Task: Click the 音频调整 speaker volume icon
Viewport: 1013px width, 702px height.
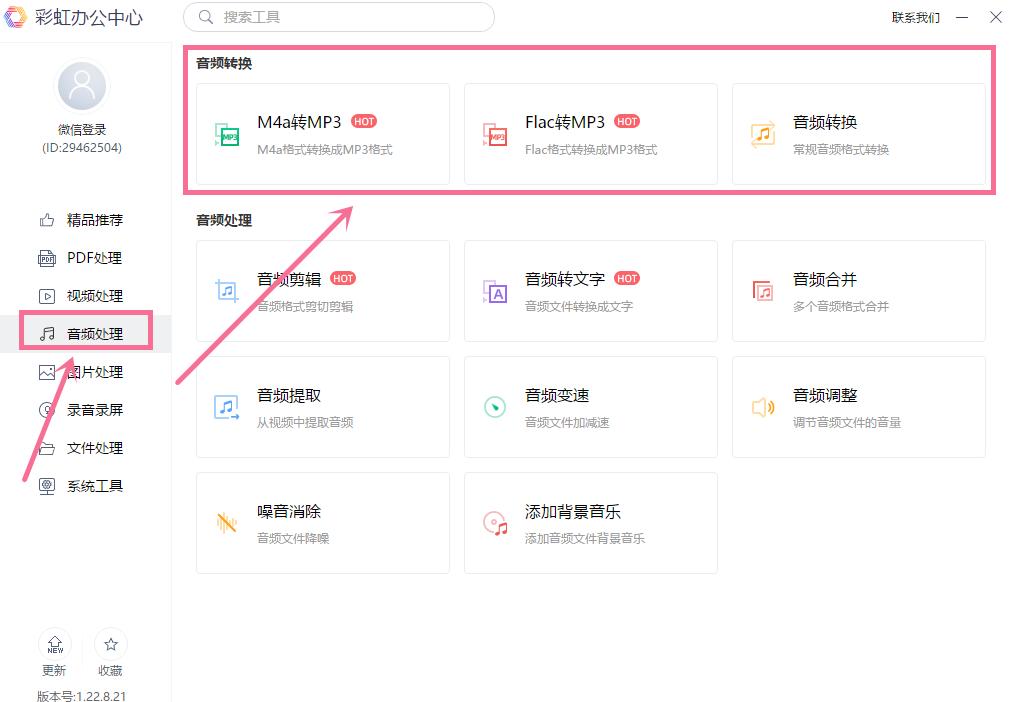Action: pyautogui.click(x=763, y=407)
